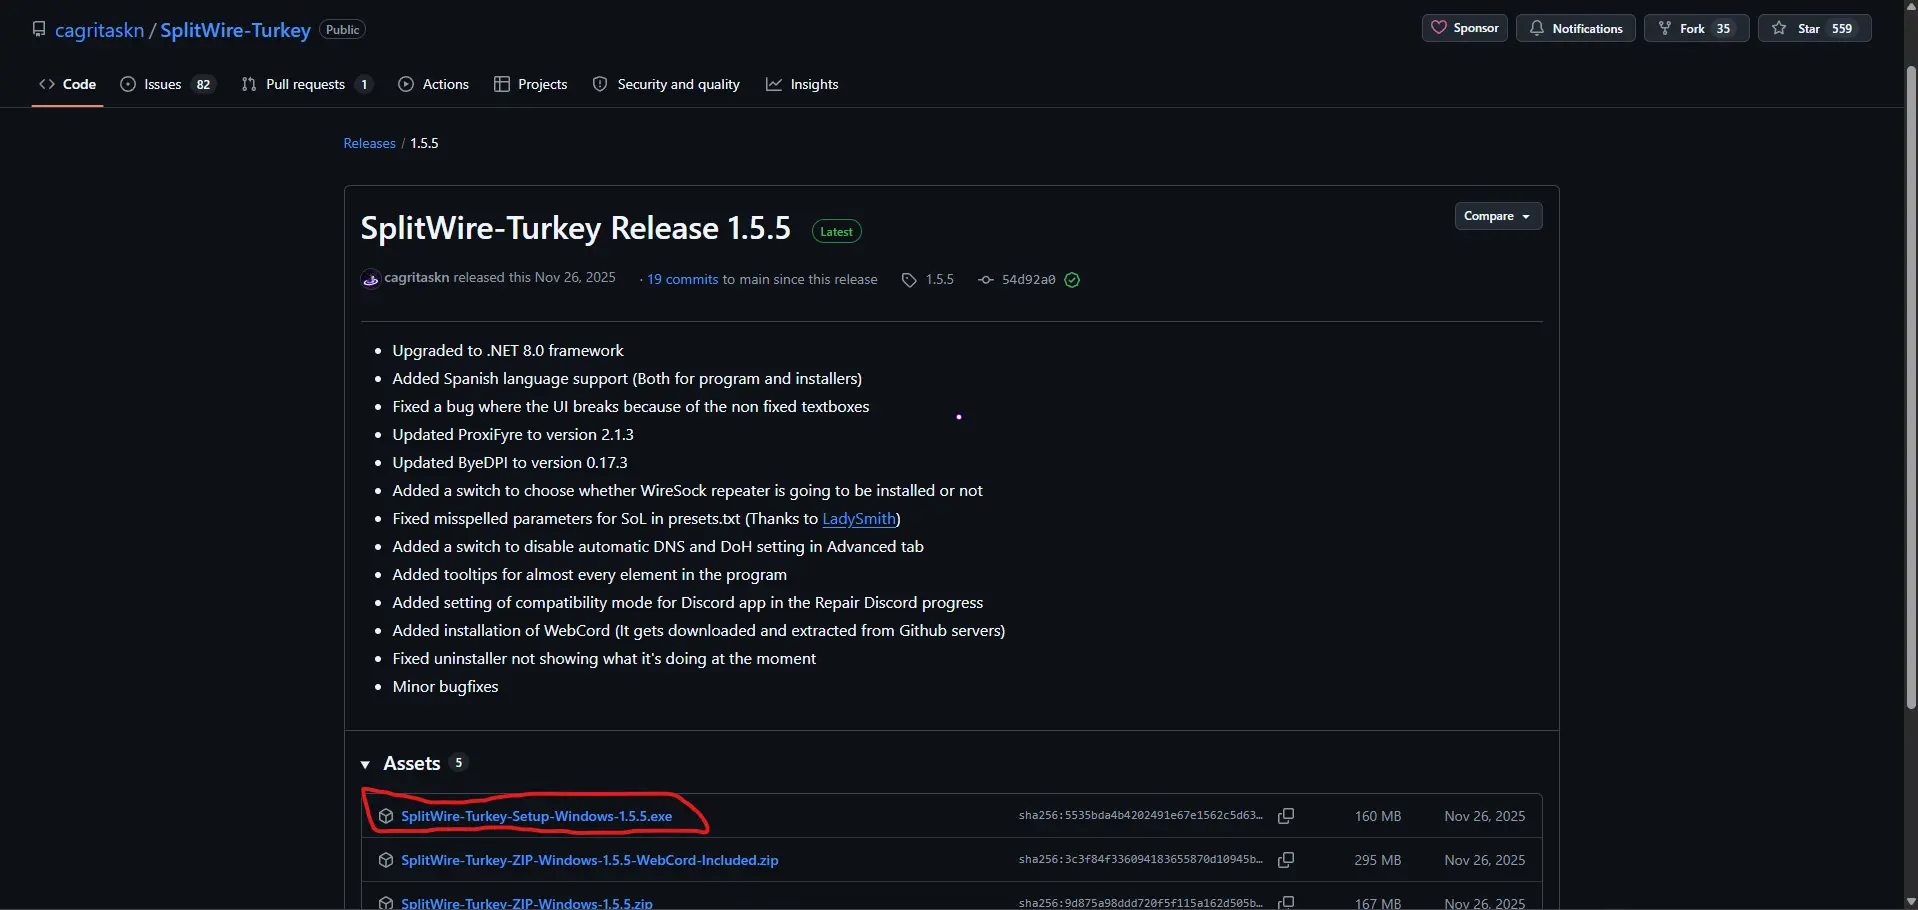Image resolution: width=1918 pixels, height=910 pixels.
Task: Click the 'Minor bugfixes' line
Action: [x=445, y=687]
